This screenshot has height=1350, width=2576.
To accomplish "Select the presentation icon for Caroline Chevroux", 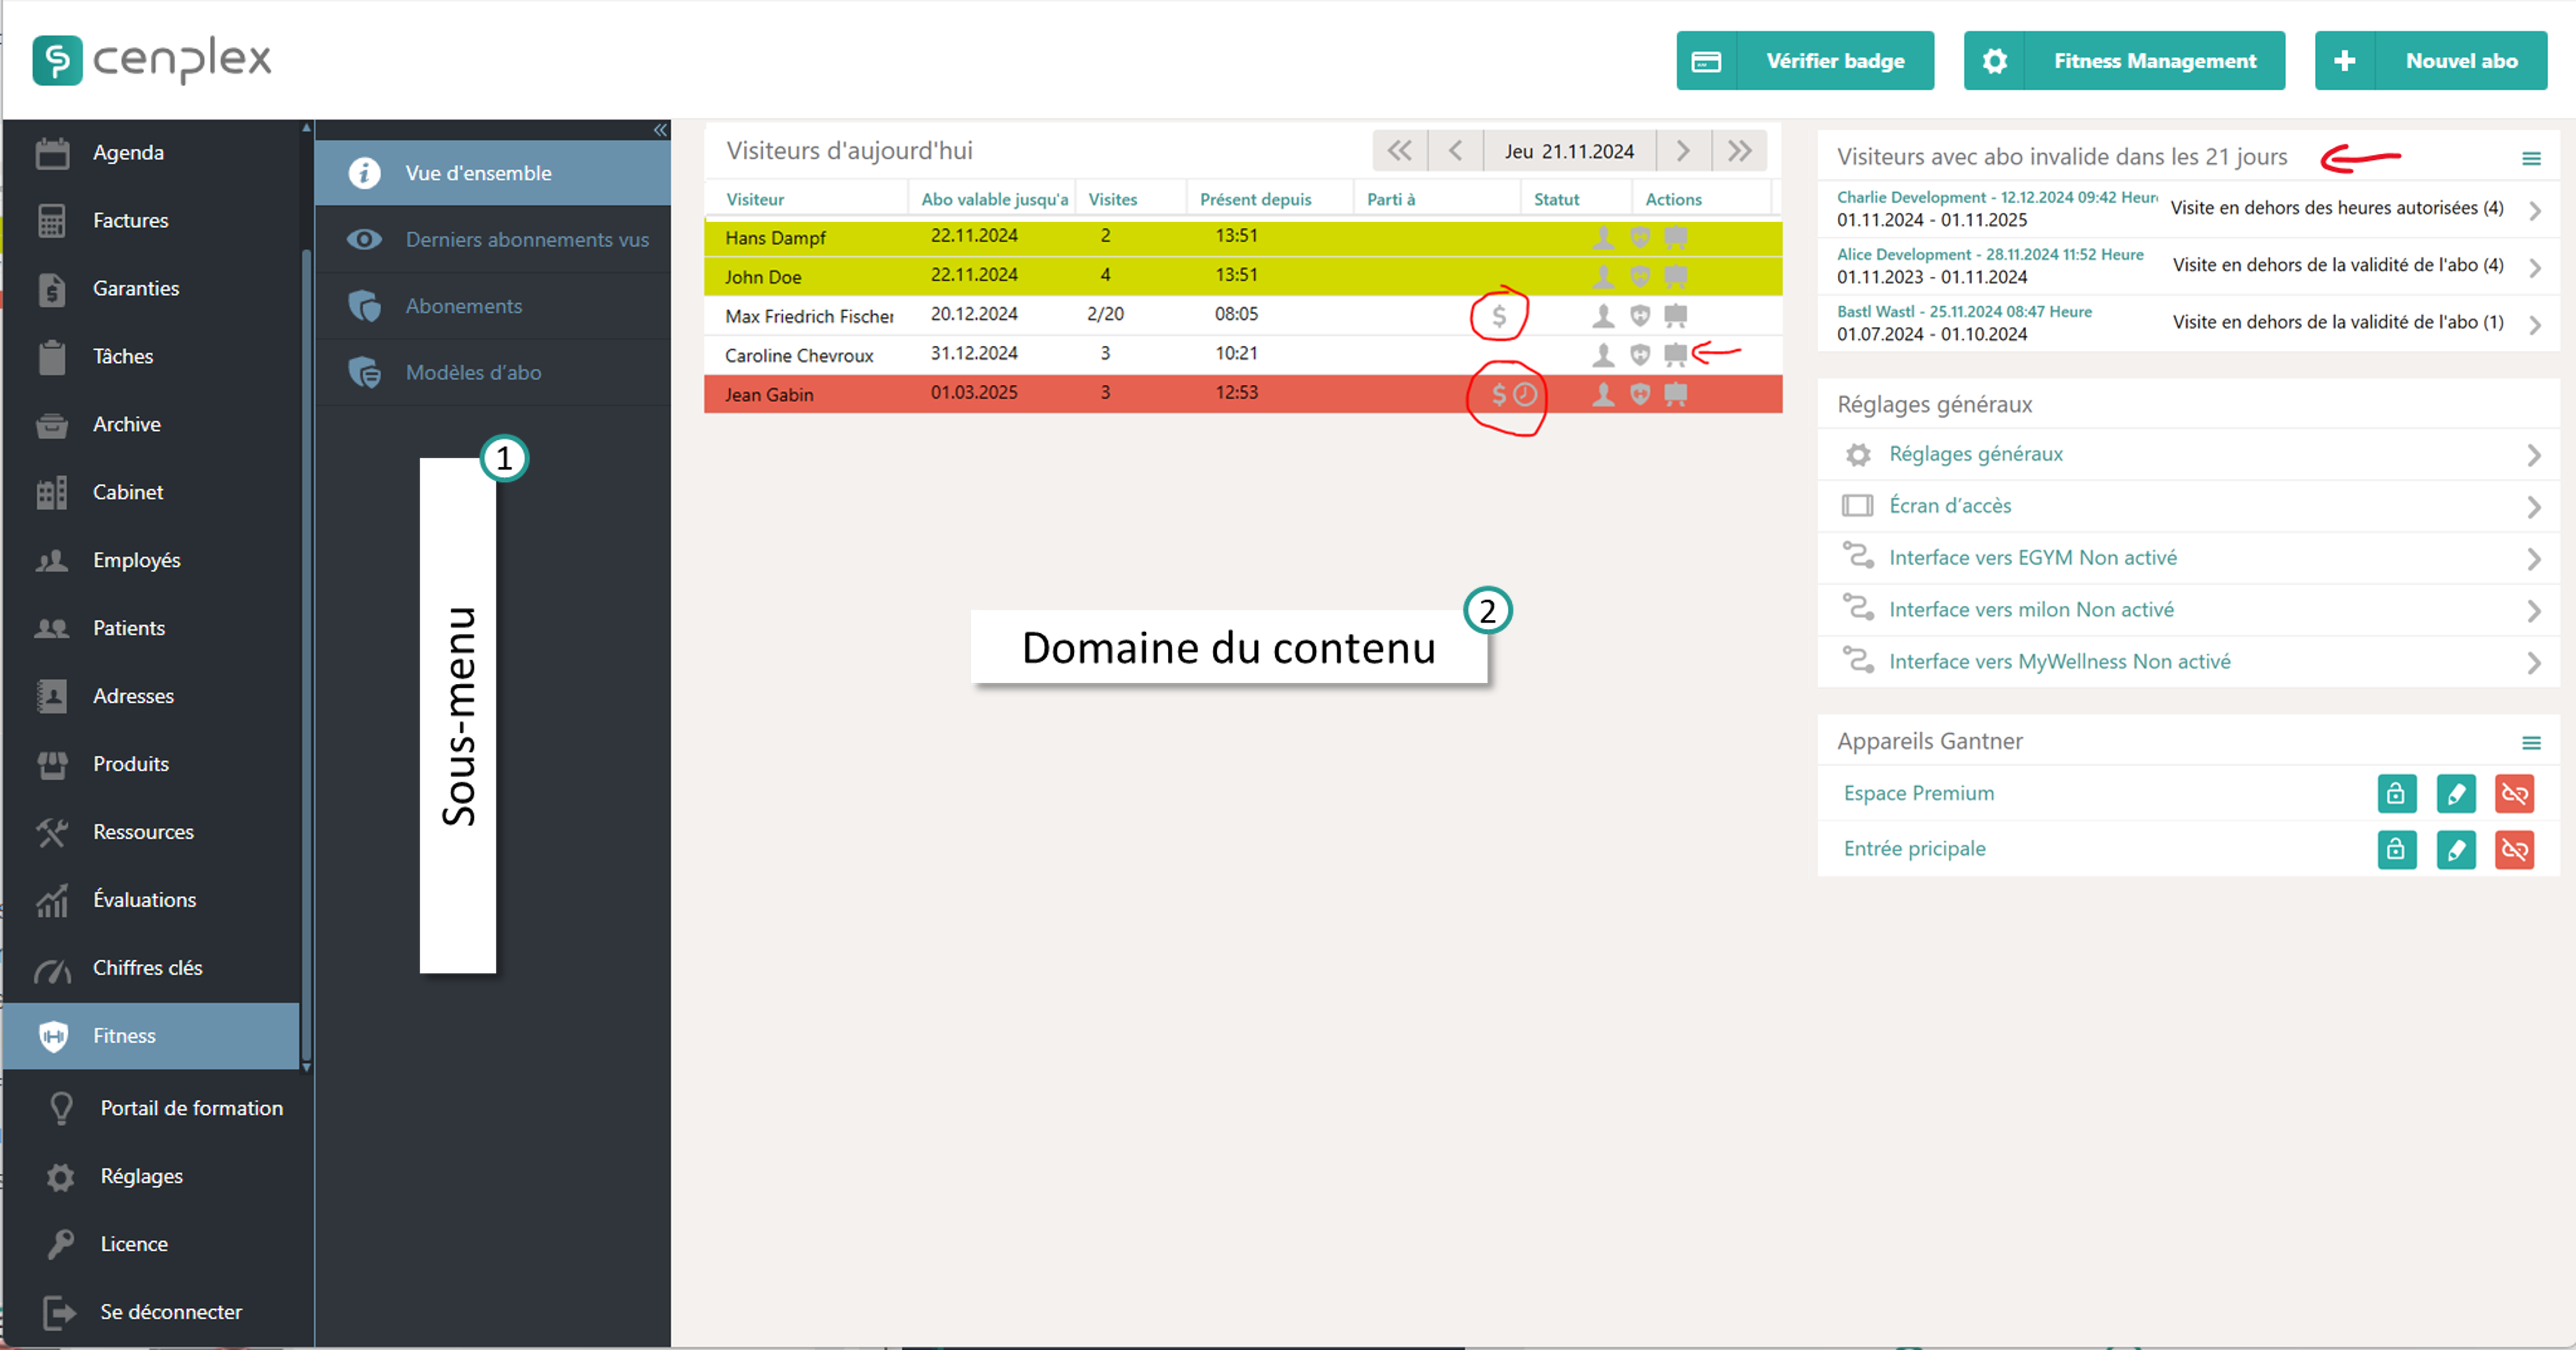I will tap(1676, 354).
